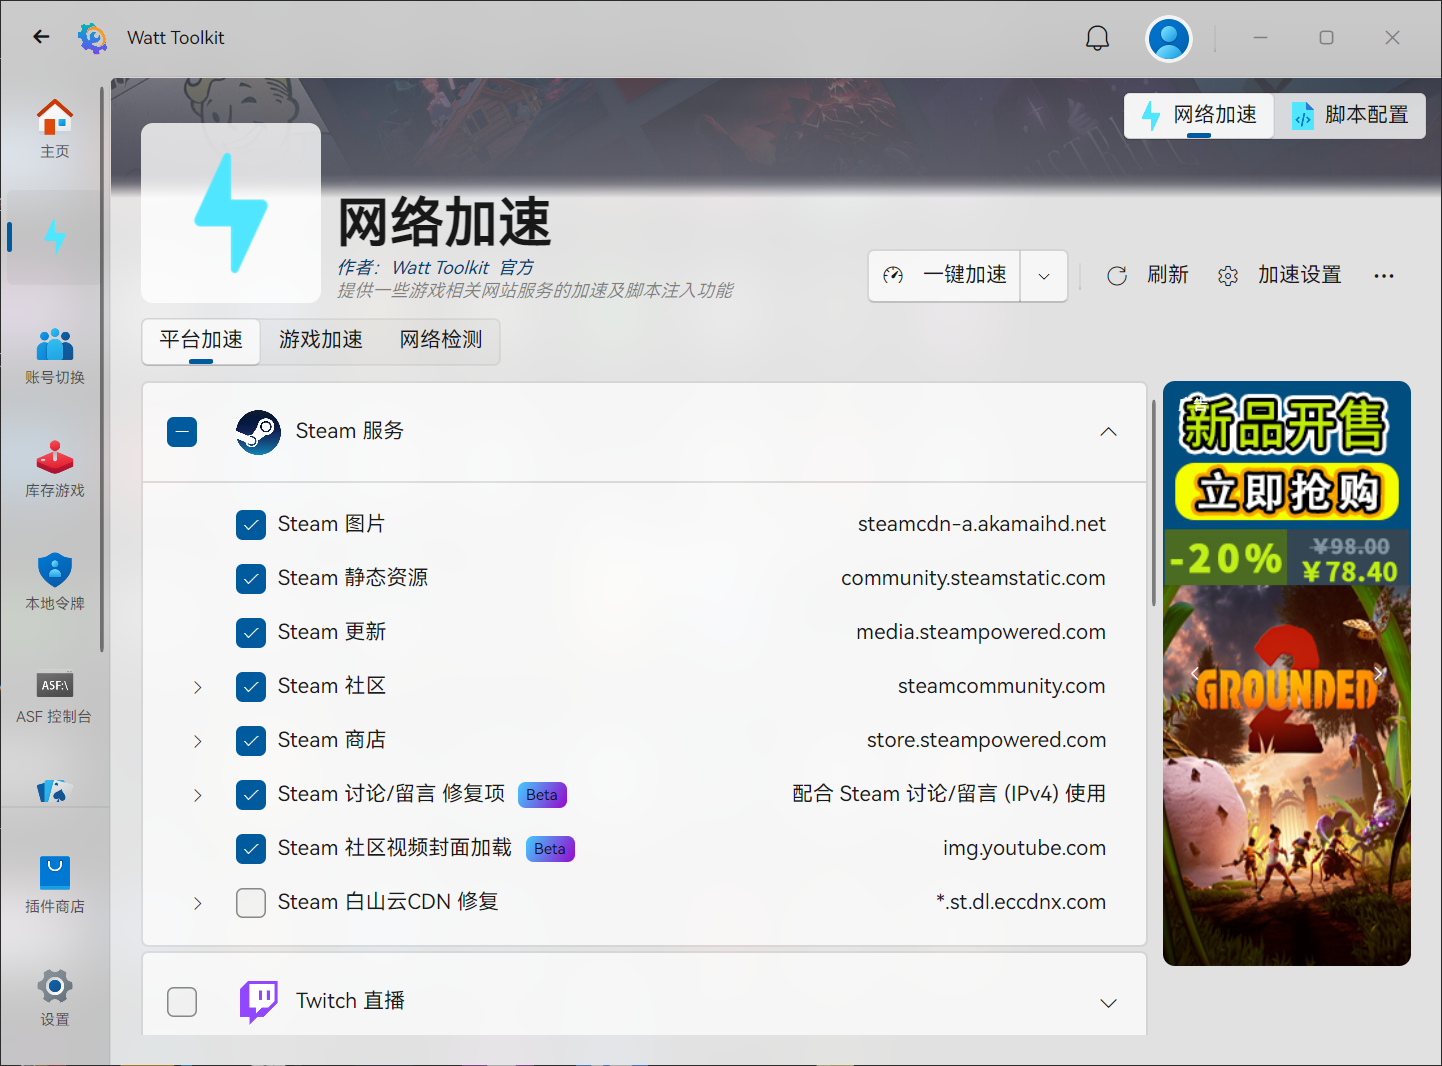This screenshot has height=1066, width=1442.
Task: Click the list vertical scrollbar
Action: pyautogui.click(x=1154, y=502)
